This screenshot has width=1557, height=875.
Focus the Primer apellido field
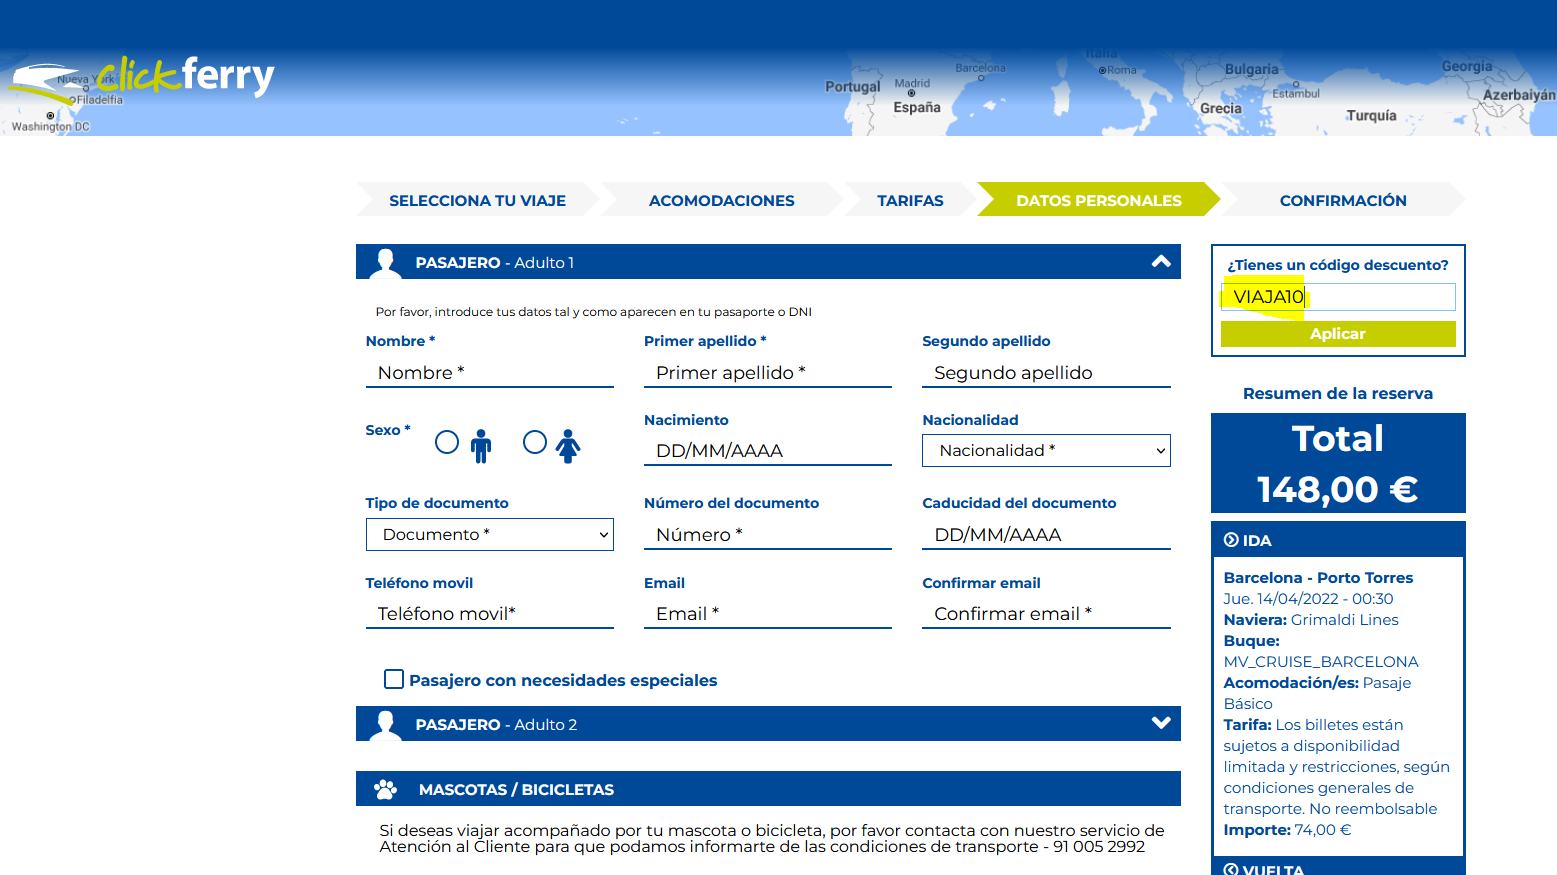(x=768, y=373)
